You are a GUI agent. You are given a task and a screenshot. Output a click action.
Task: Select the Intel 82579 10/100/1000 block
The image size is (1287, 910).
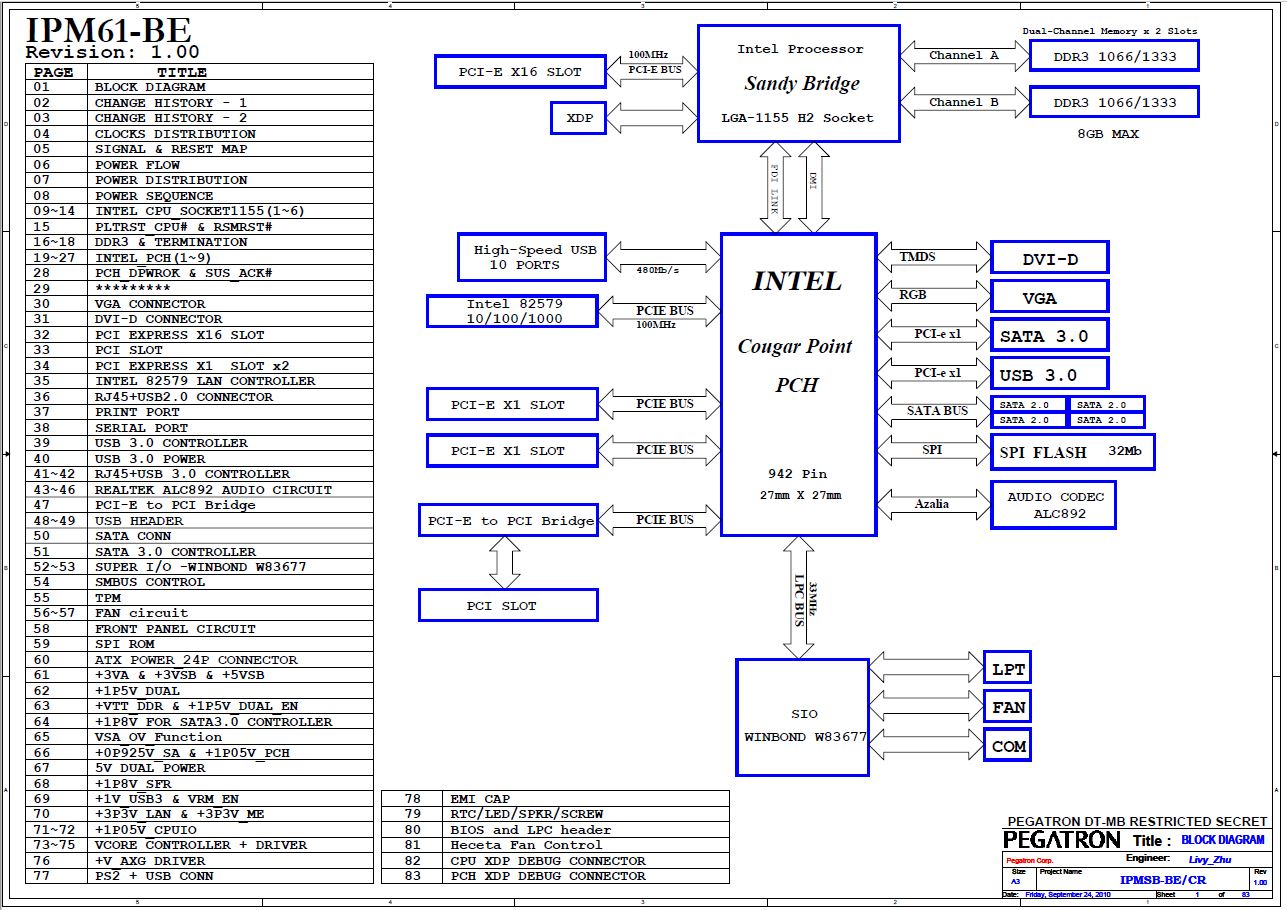tap(512, 311)
